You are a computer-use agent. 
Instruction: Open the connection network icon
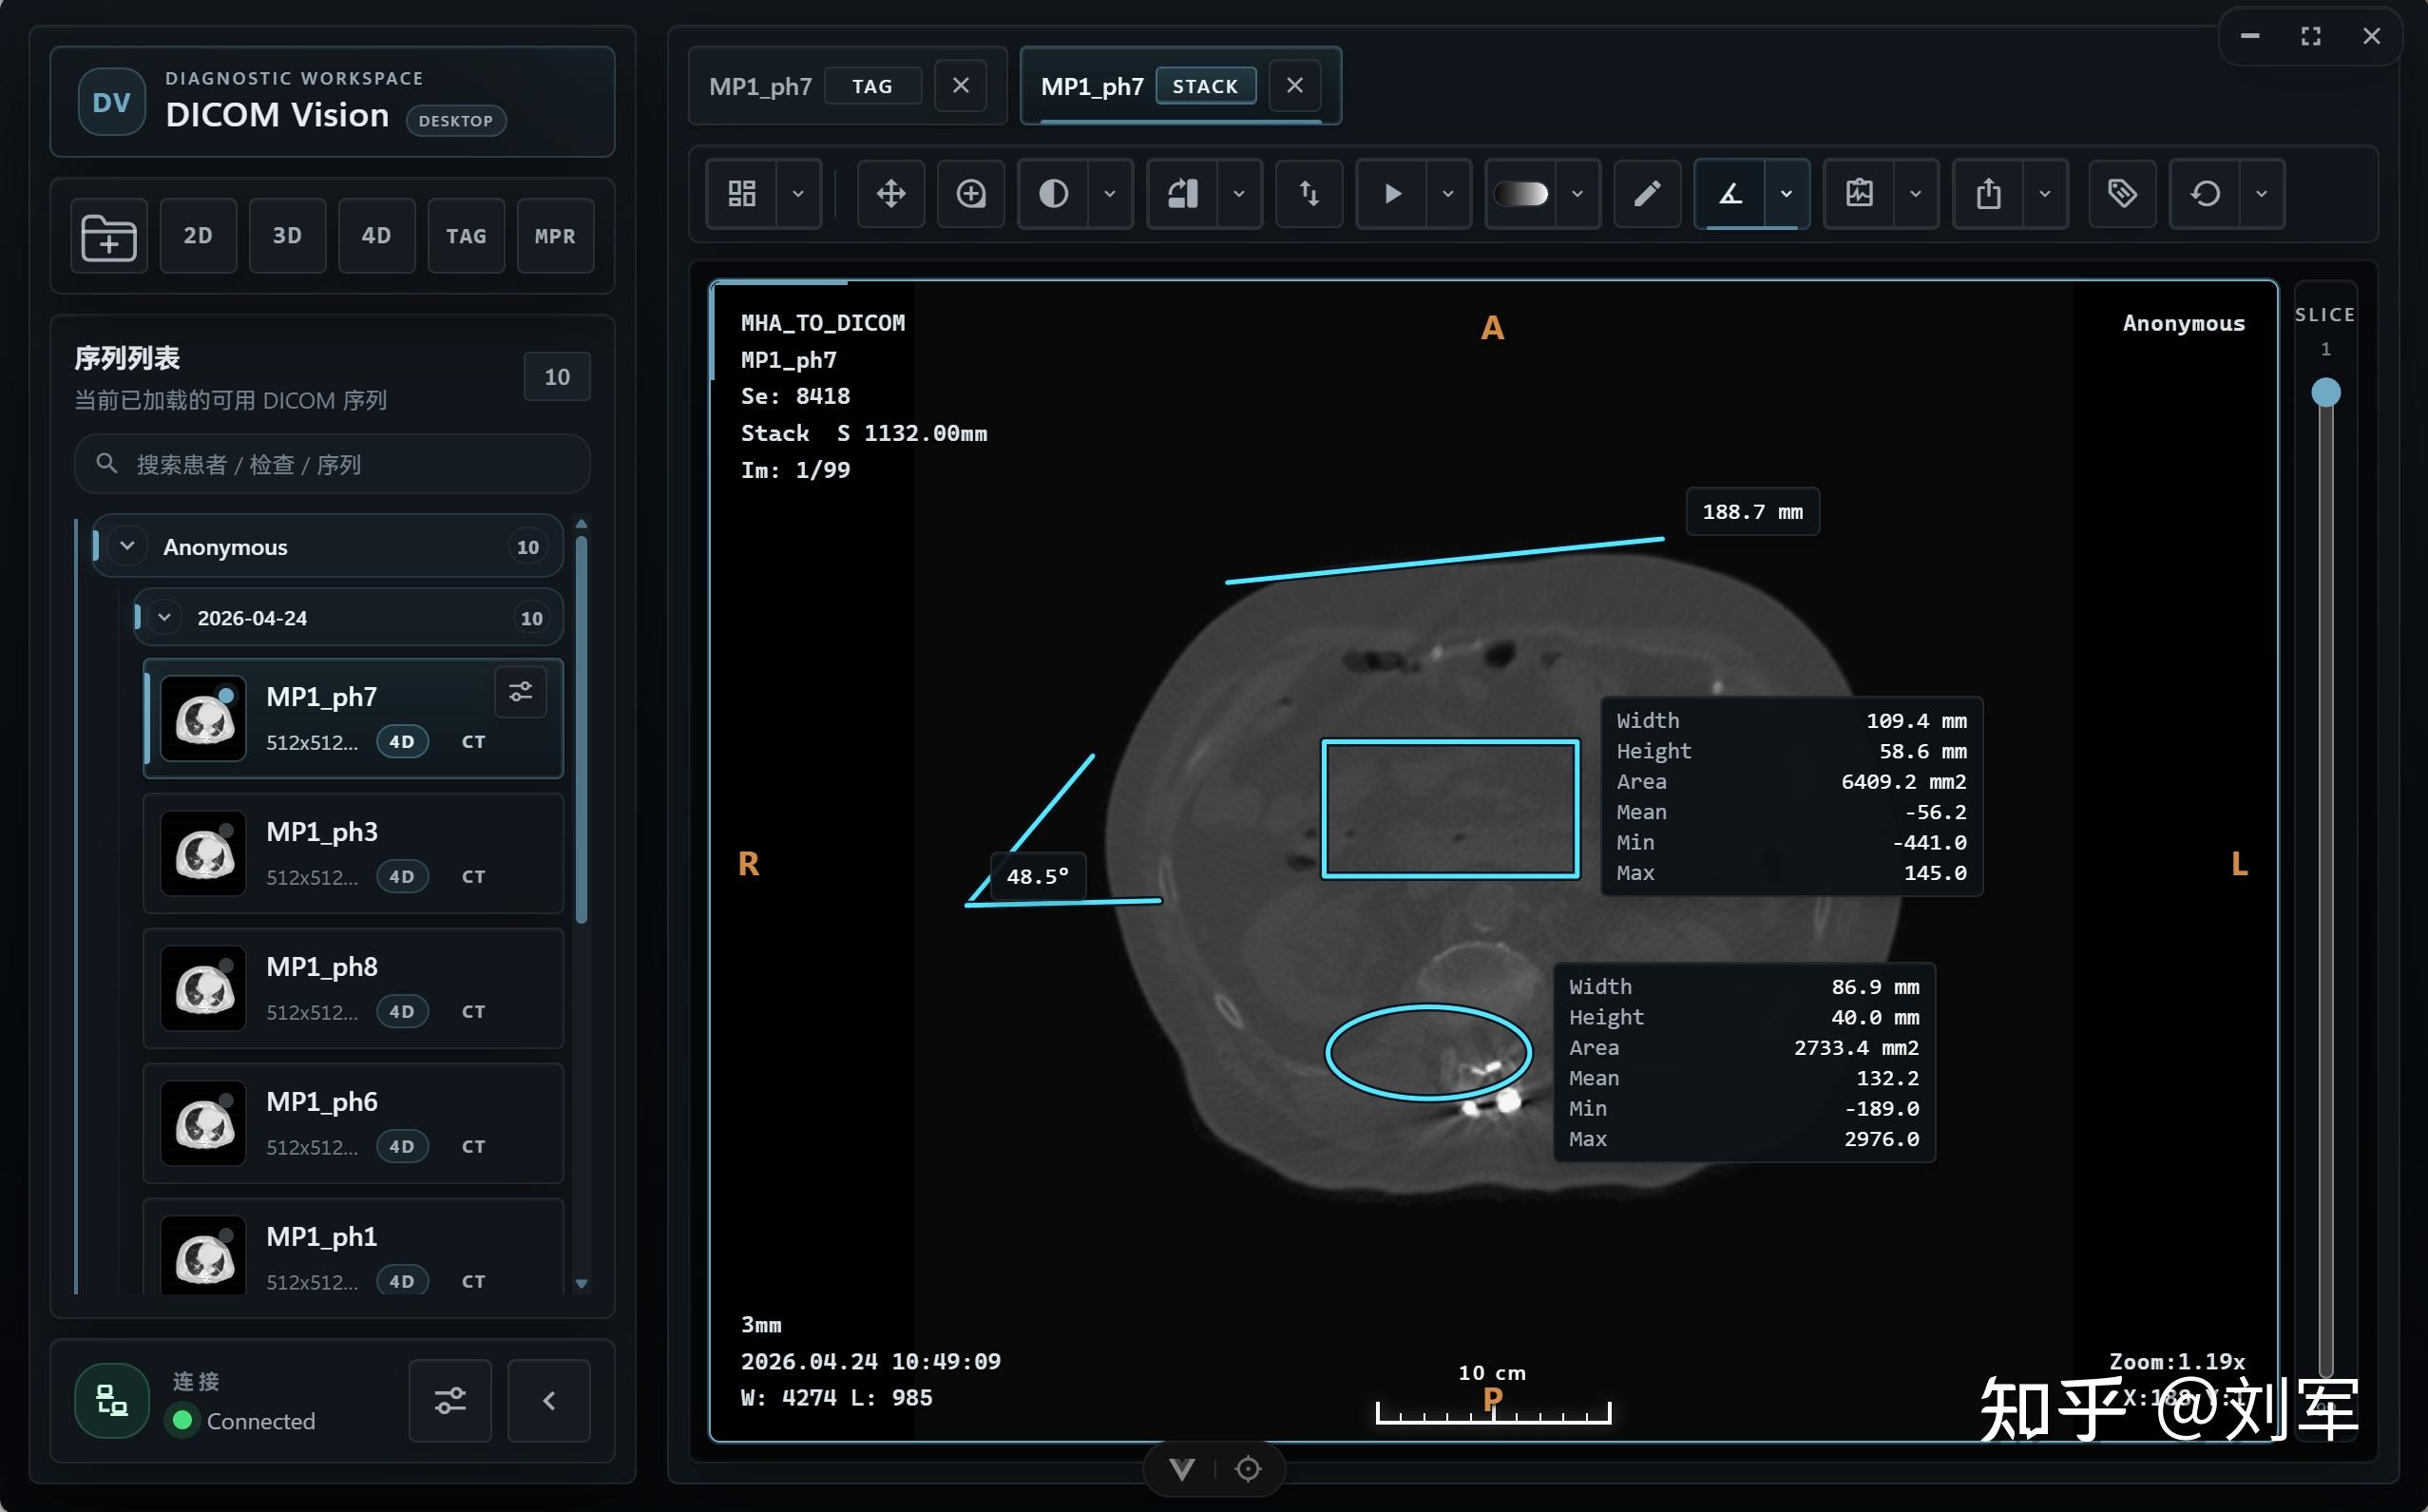(112, 1401)
